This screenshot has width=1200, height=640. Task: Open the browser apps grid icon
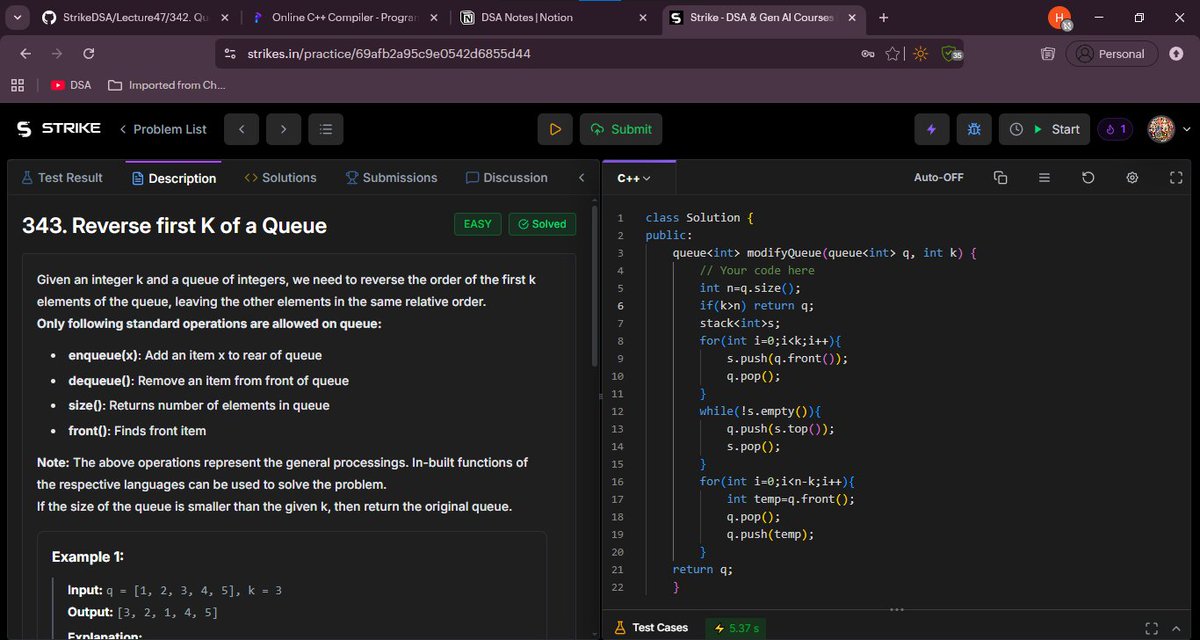click(x=17, y=85)
